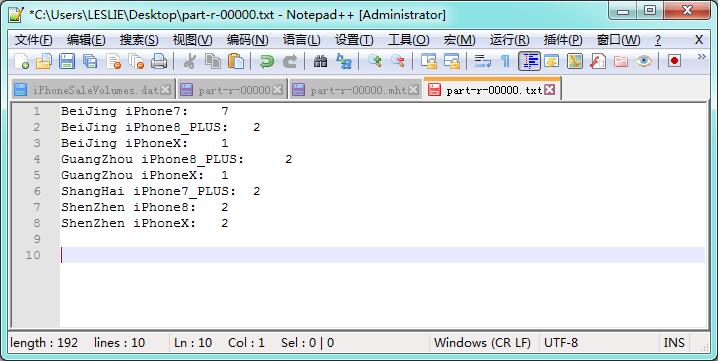Show the Document Map icon

coord(575,61)
